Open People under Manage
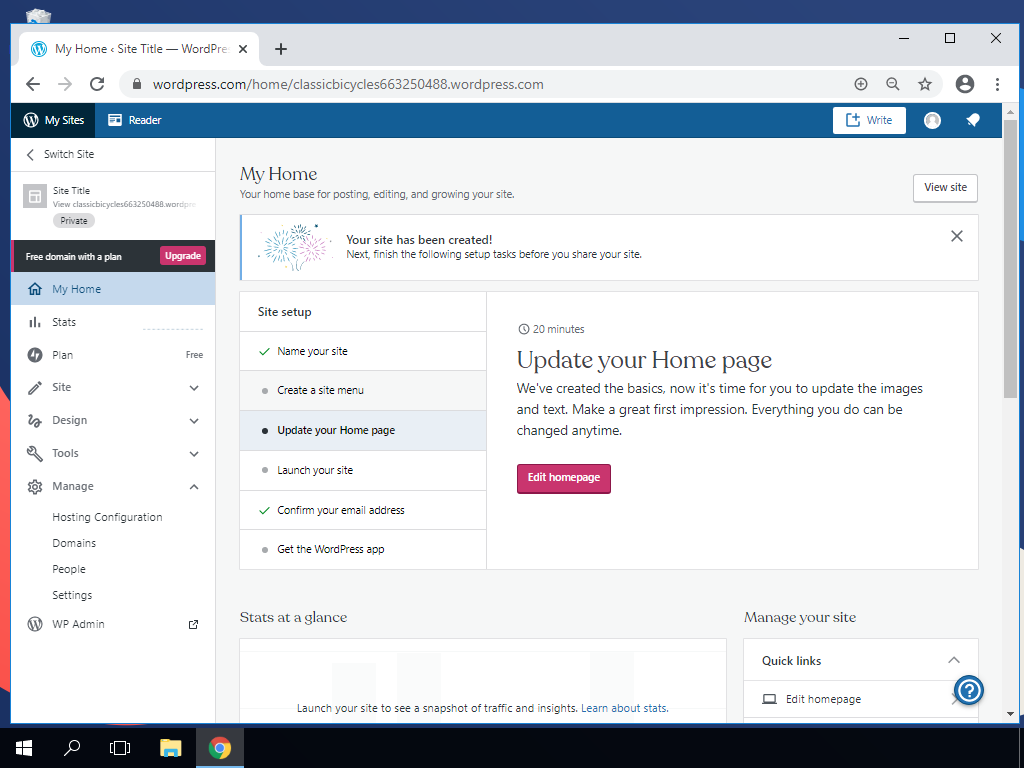Screen dimensions: 1024x768 pyautogui.click(x=69, y=569)
